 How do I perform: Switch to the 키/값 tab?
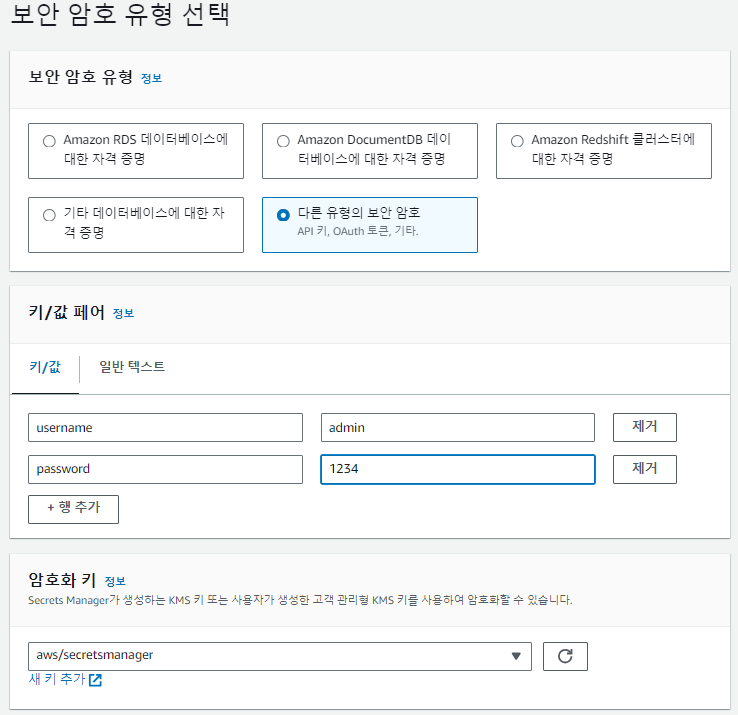tap(45, 367)
